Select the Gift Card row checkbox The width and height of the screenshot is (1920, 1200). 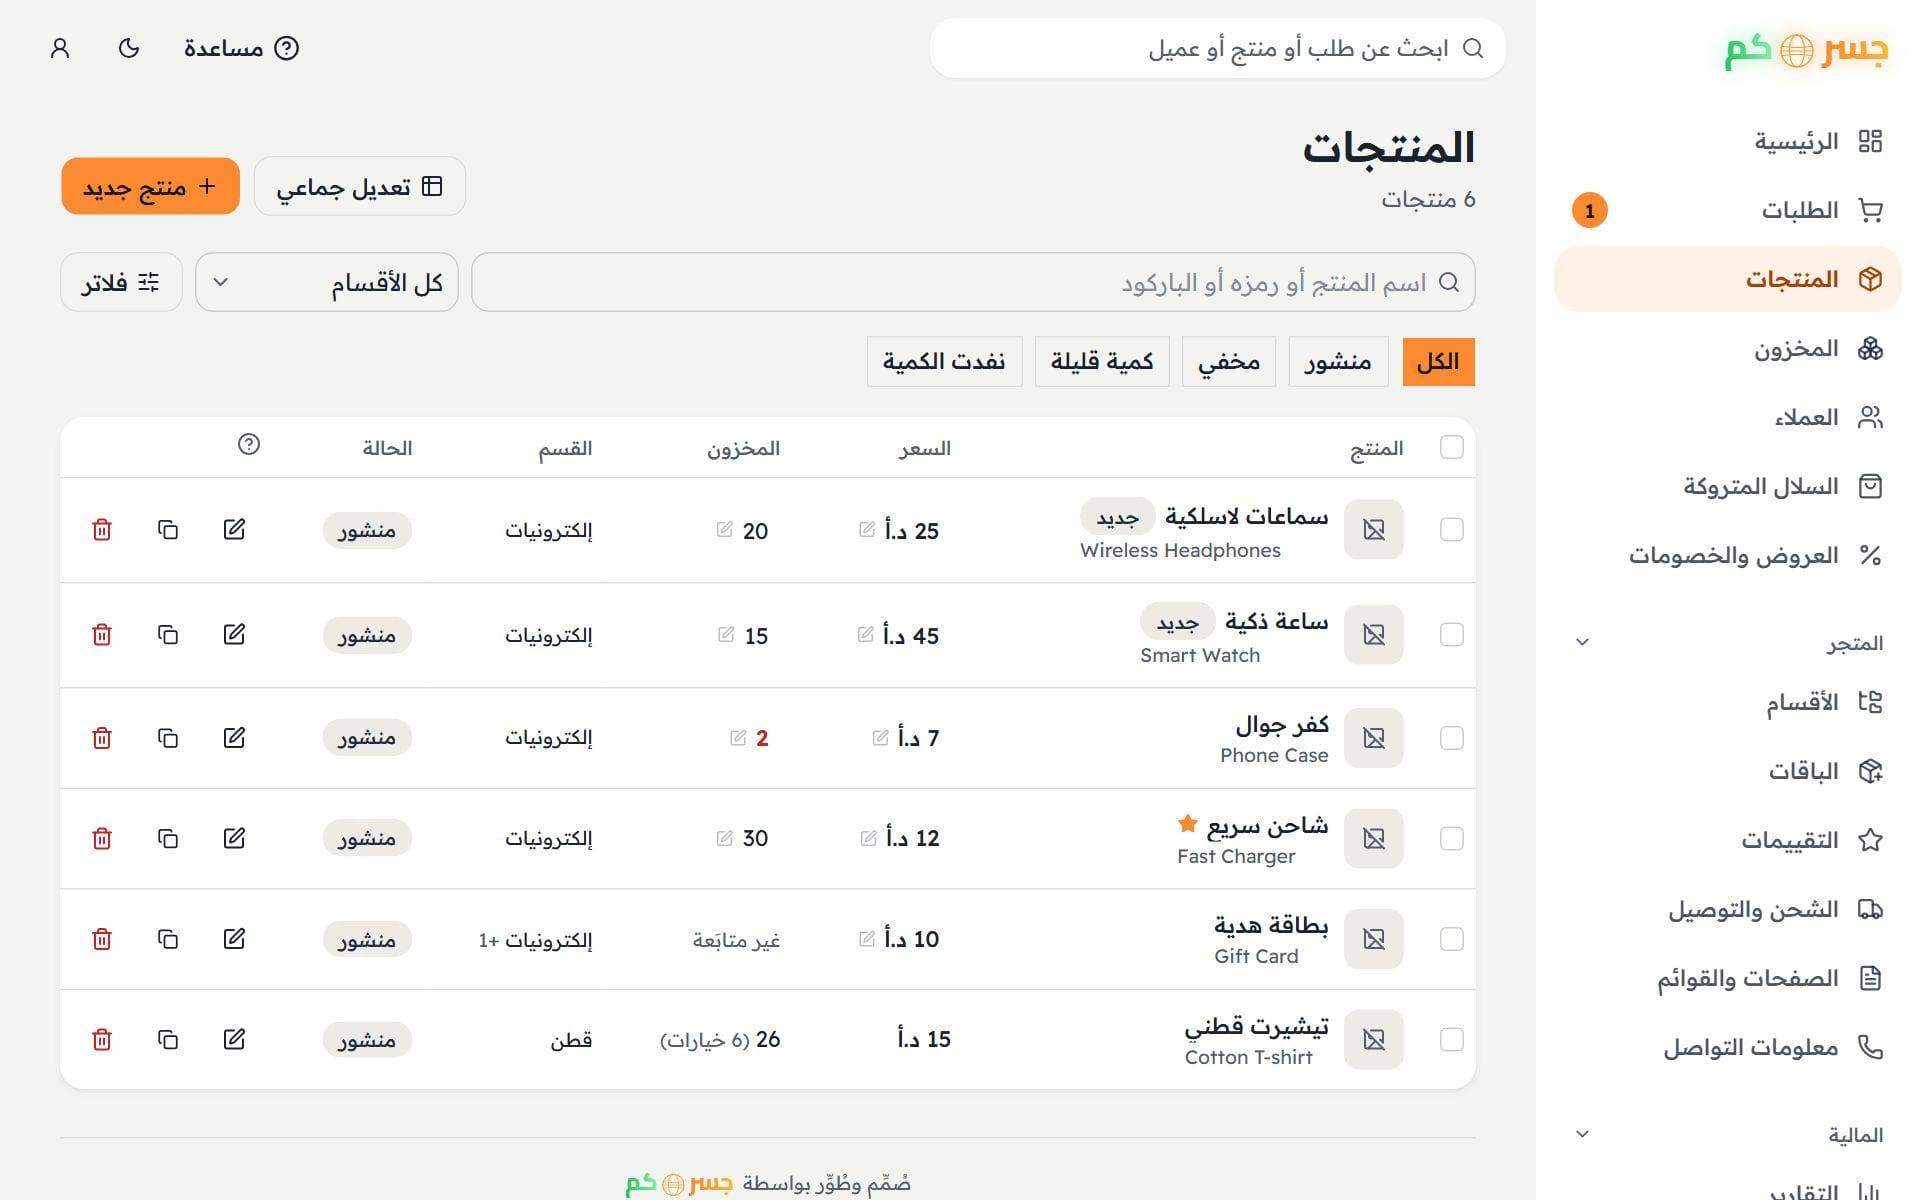pyautogui.click(x=1451, y=939)
